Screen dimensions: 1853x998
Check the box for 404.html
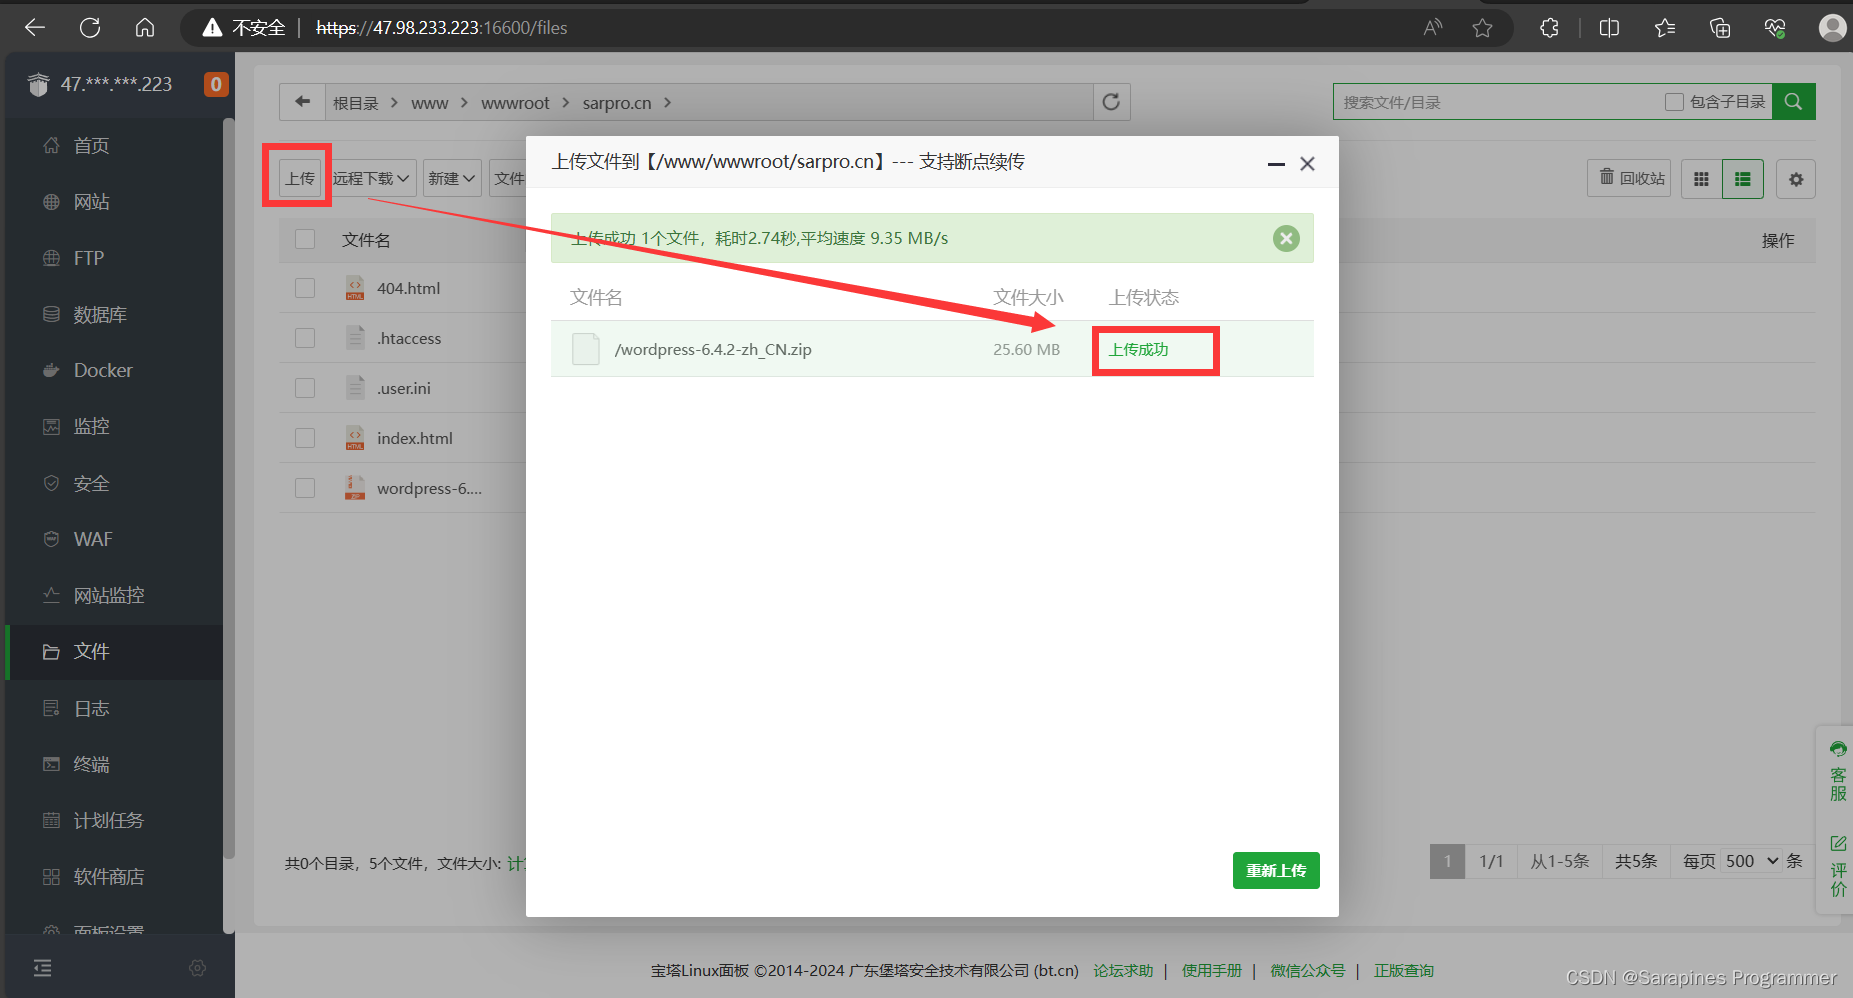pyautogui.click(x=305, y=288)
